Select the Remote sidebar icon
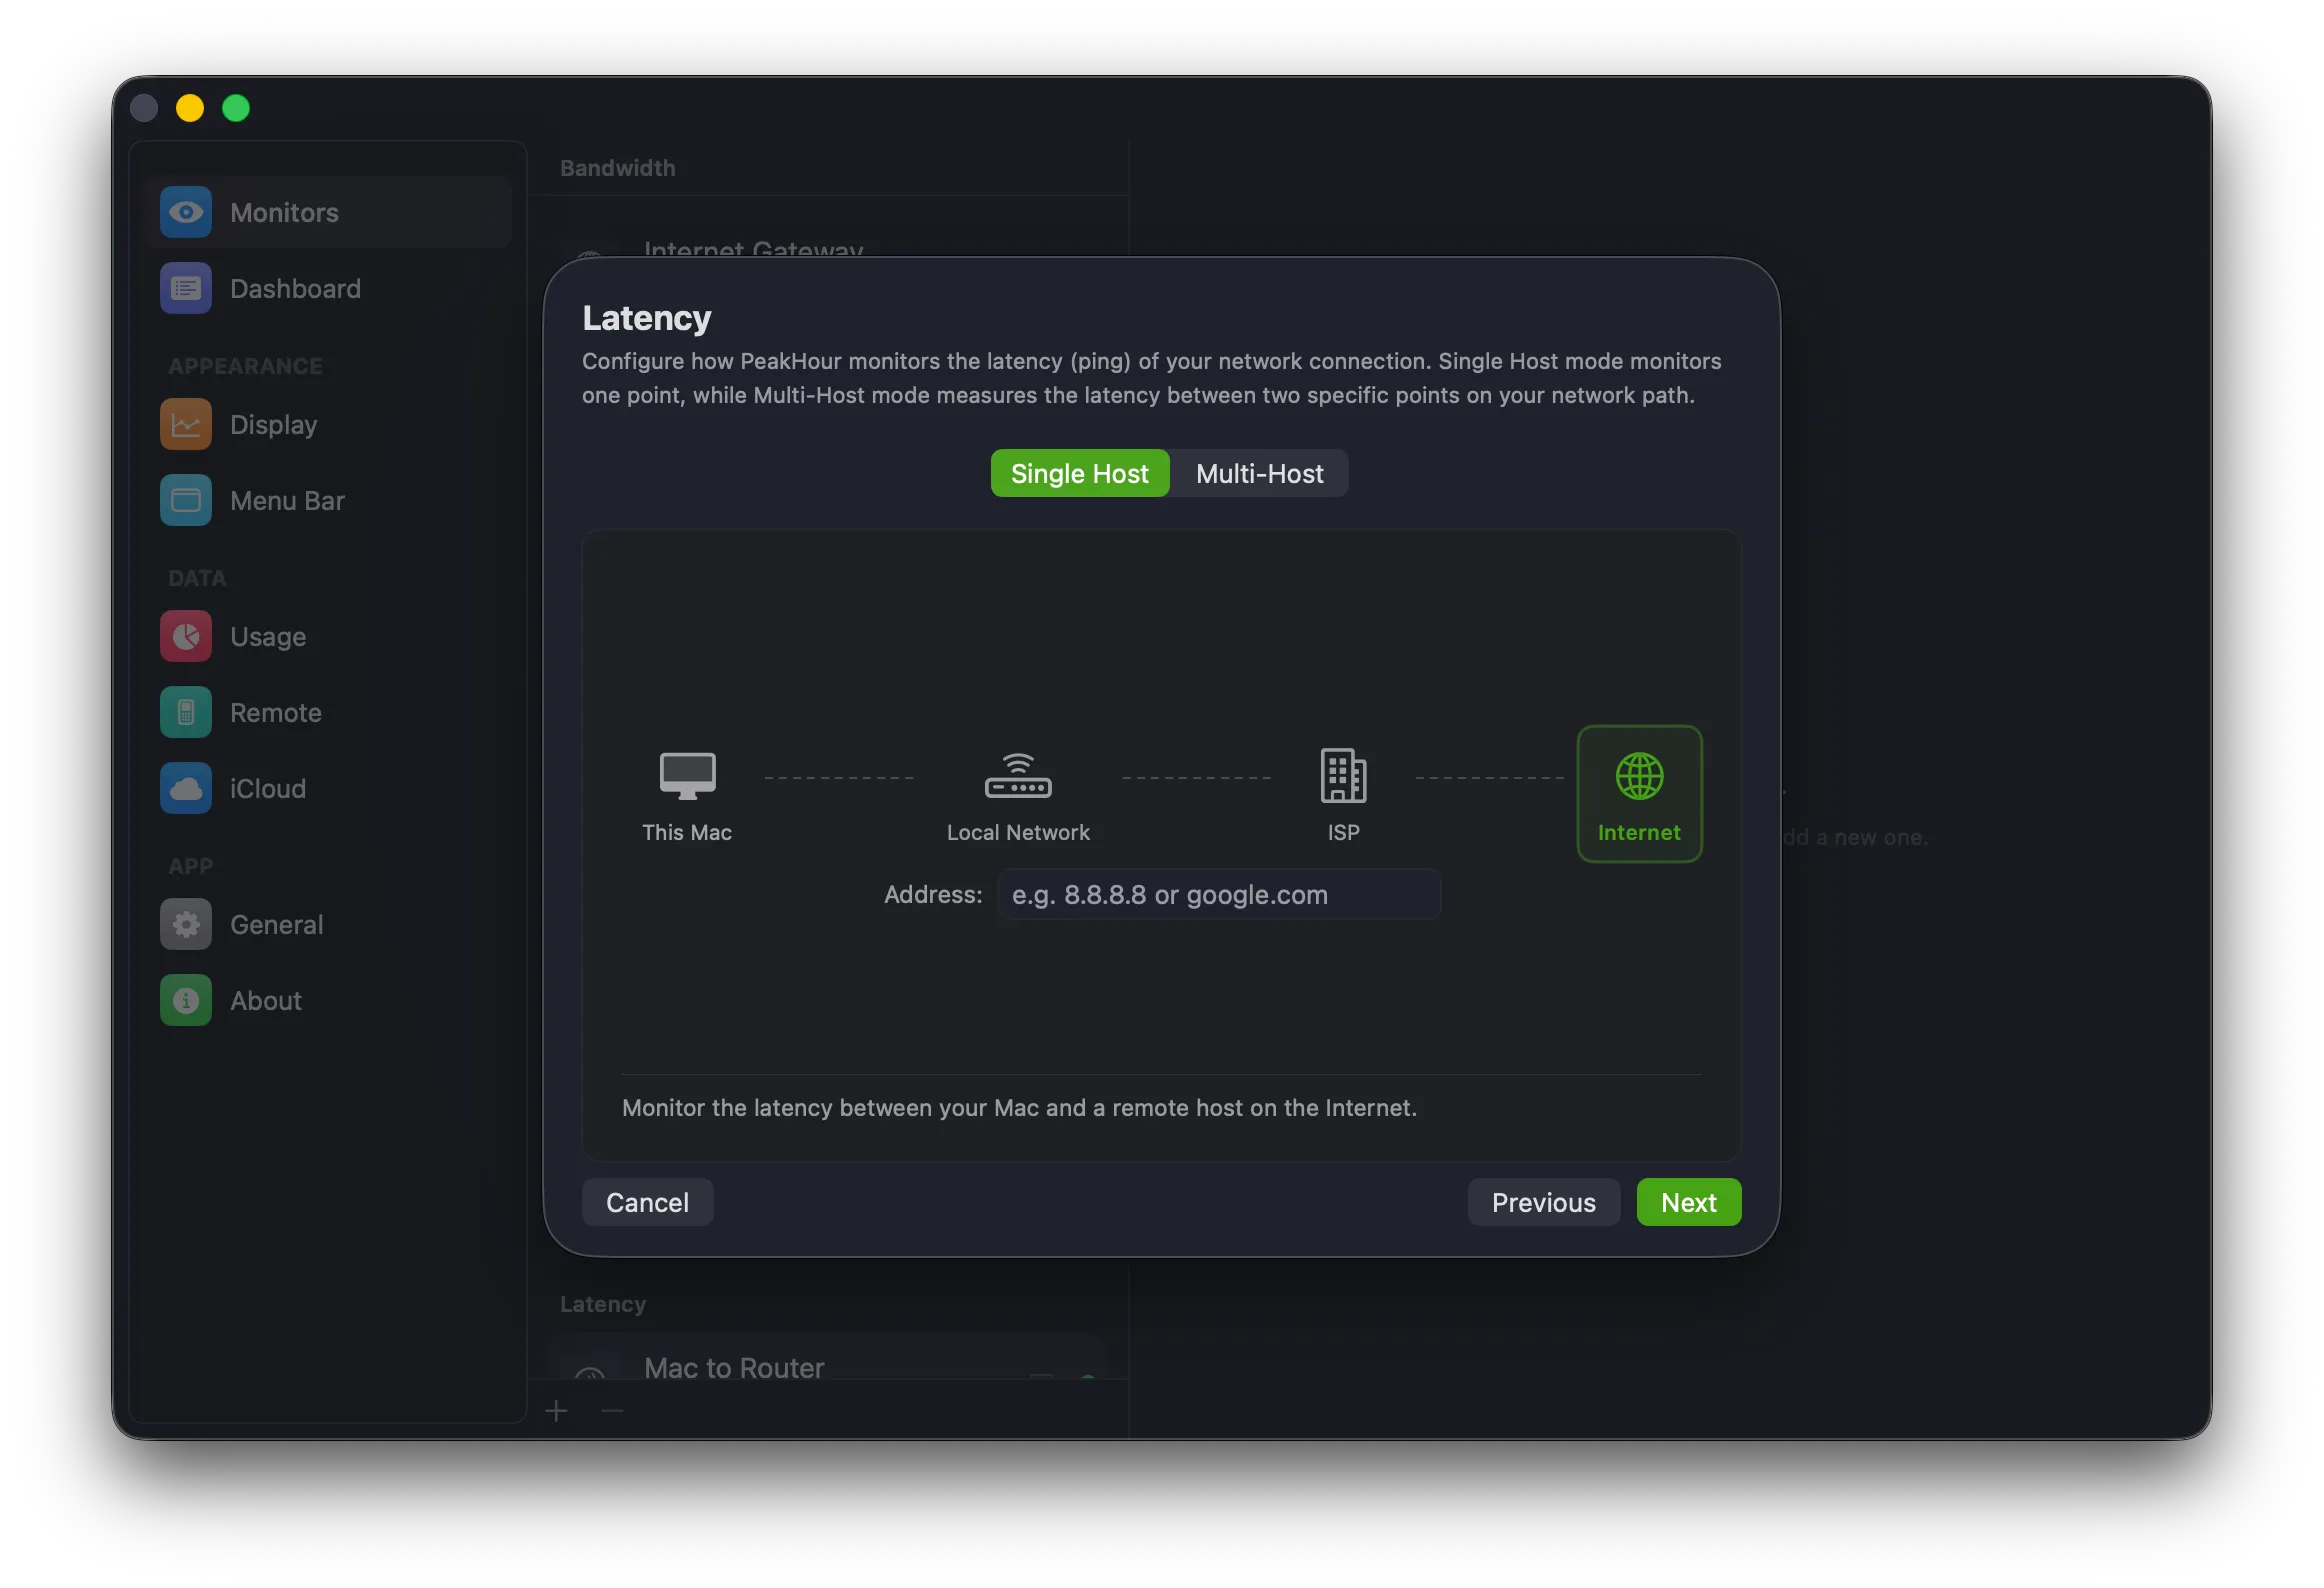The image size is (2324, 1588). [186, 712]
